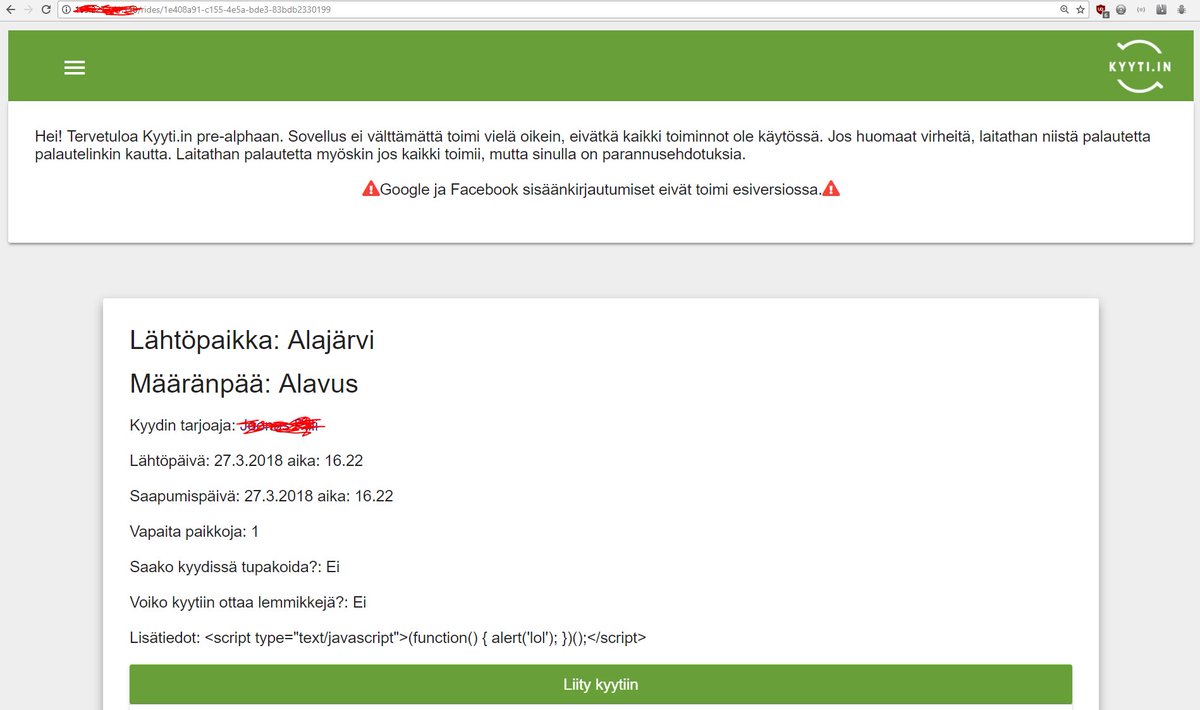Click the broadcast signal extension icon

1141,9
